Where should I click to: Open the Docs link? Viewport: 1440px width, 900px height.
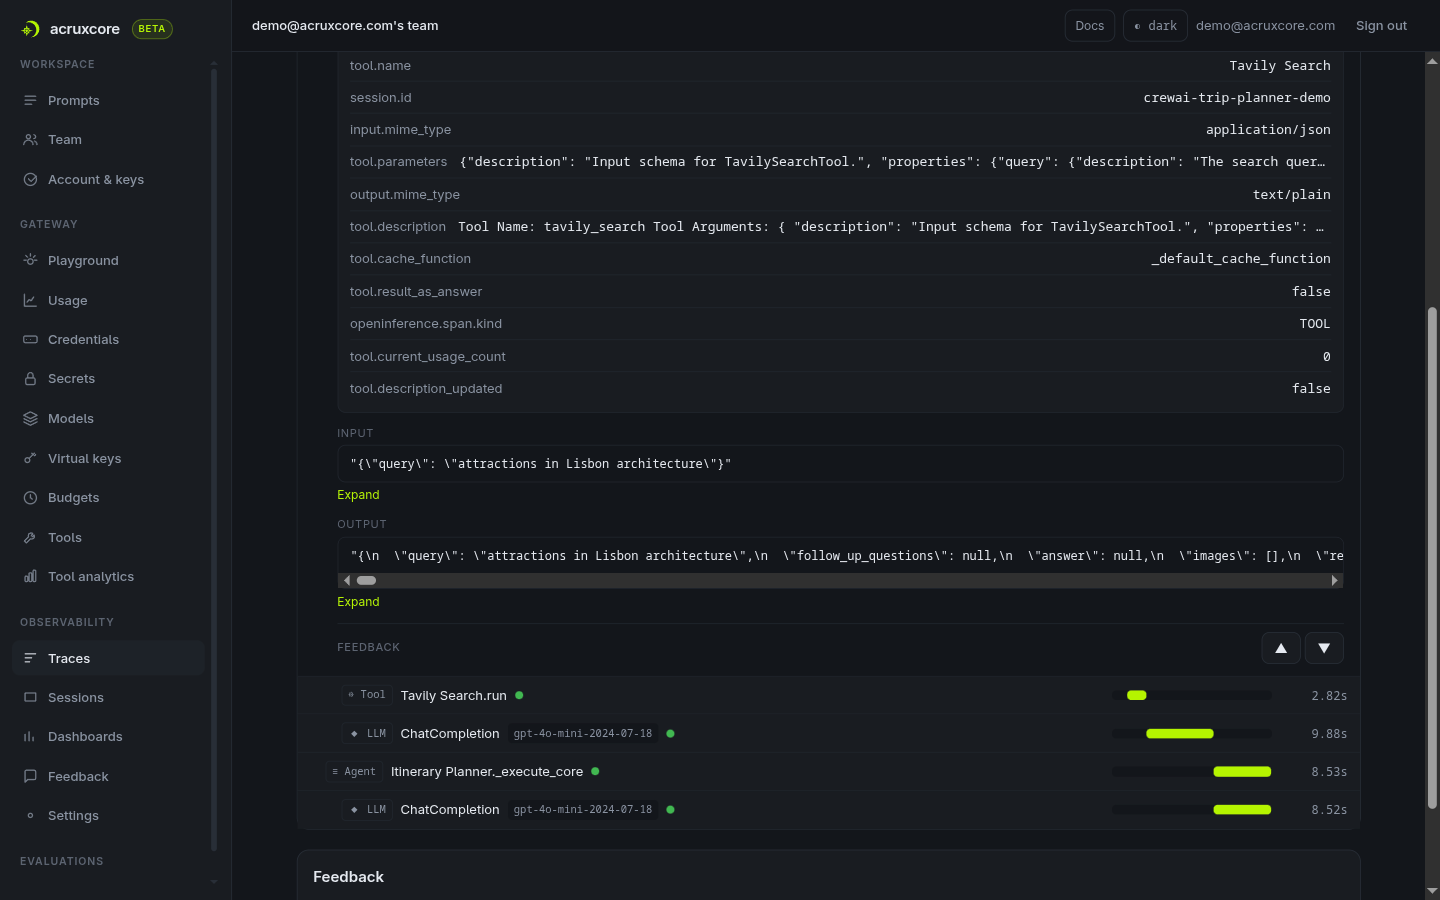[1089, 26]
